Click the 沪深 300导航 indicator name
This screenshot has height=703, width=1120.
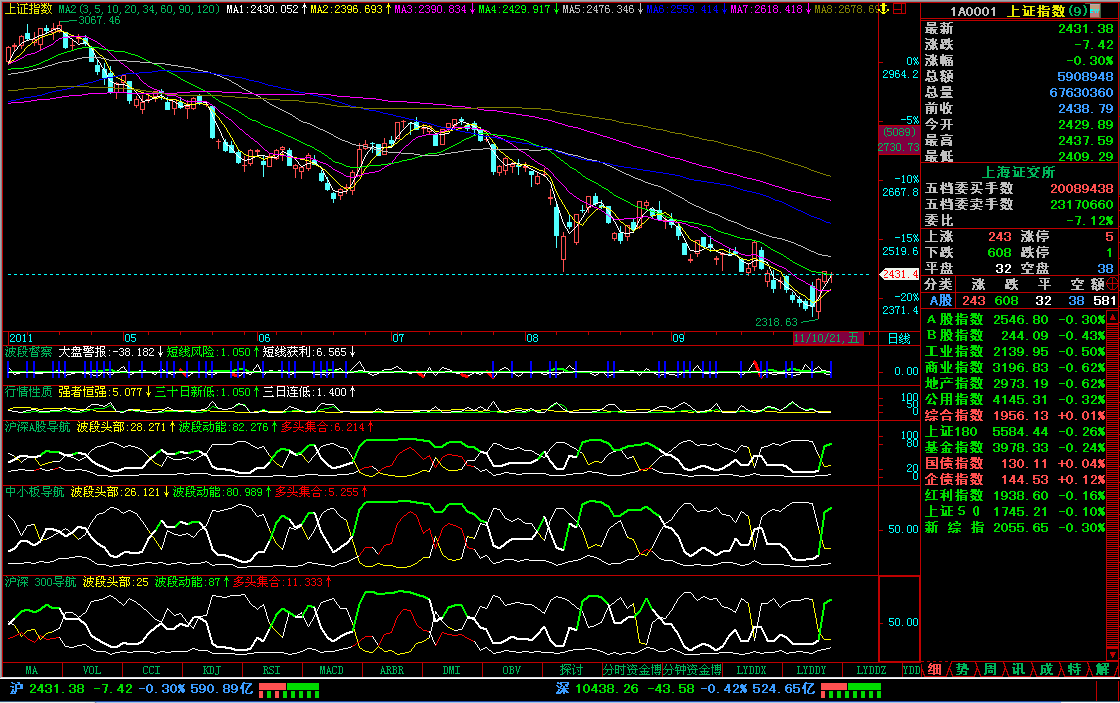(x=41, y=582)
